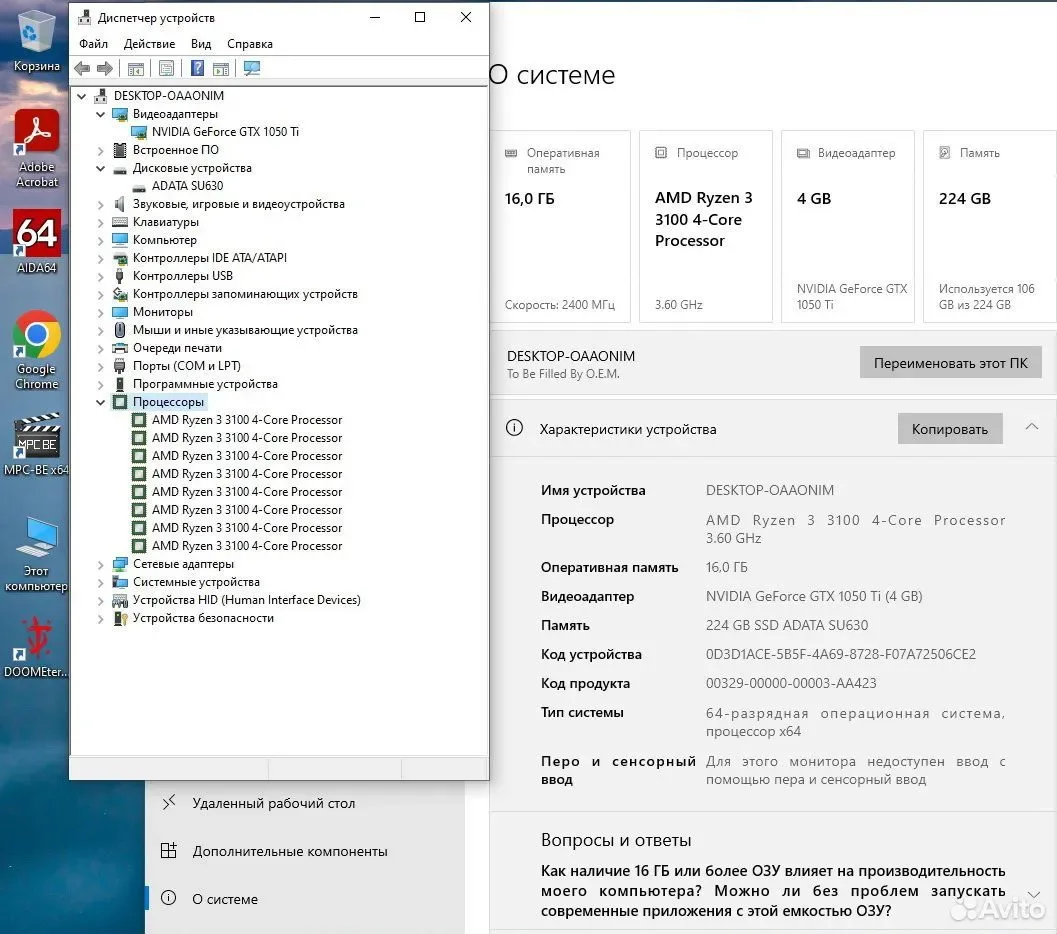The height and width of the screenshot is (934, 1057).
Task: Click the Код продукта 00329-00000-00003-AA423 value
Action: pos(791,683)
